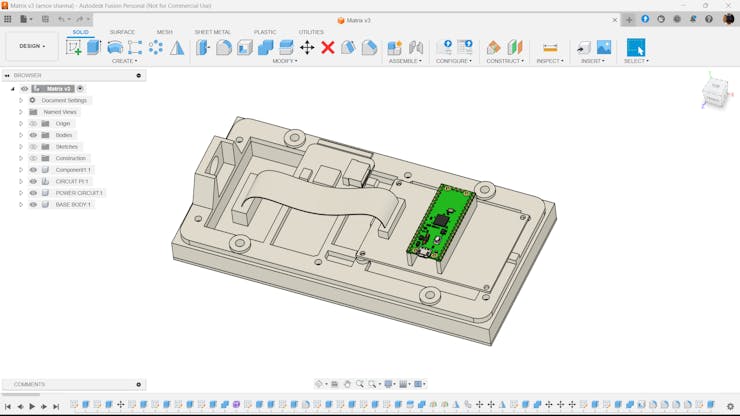Activate the Select tool icon
Viewport: 740px width, 416px height.
pos(636,47)
